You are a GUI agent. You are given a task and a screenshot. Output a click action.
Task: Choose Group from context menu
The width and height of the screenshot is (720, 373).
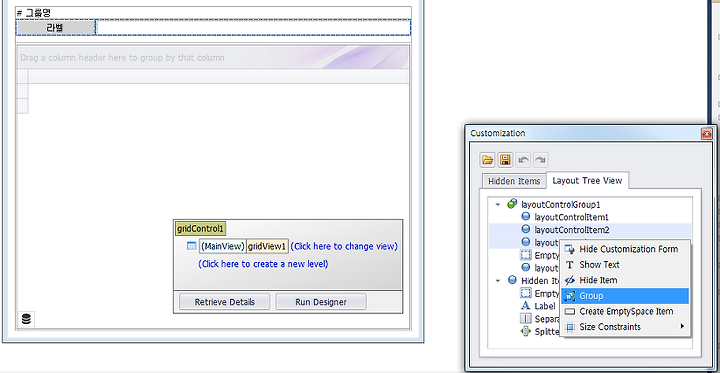tap(625, 296)
